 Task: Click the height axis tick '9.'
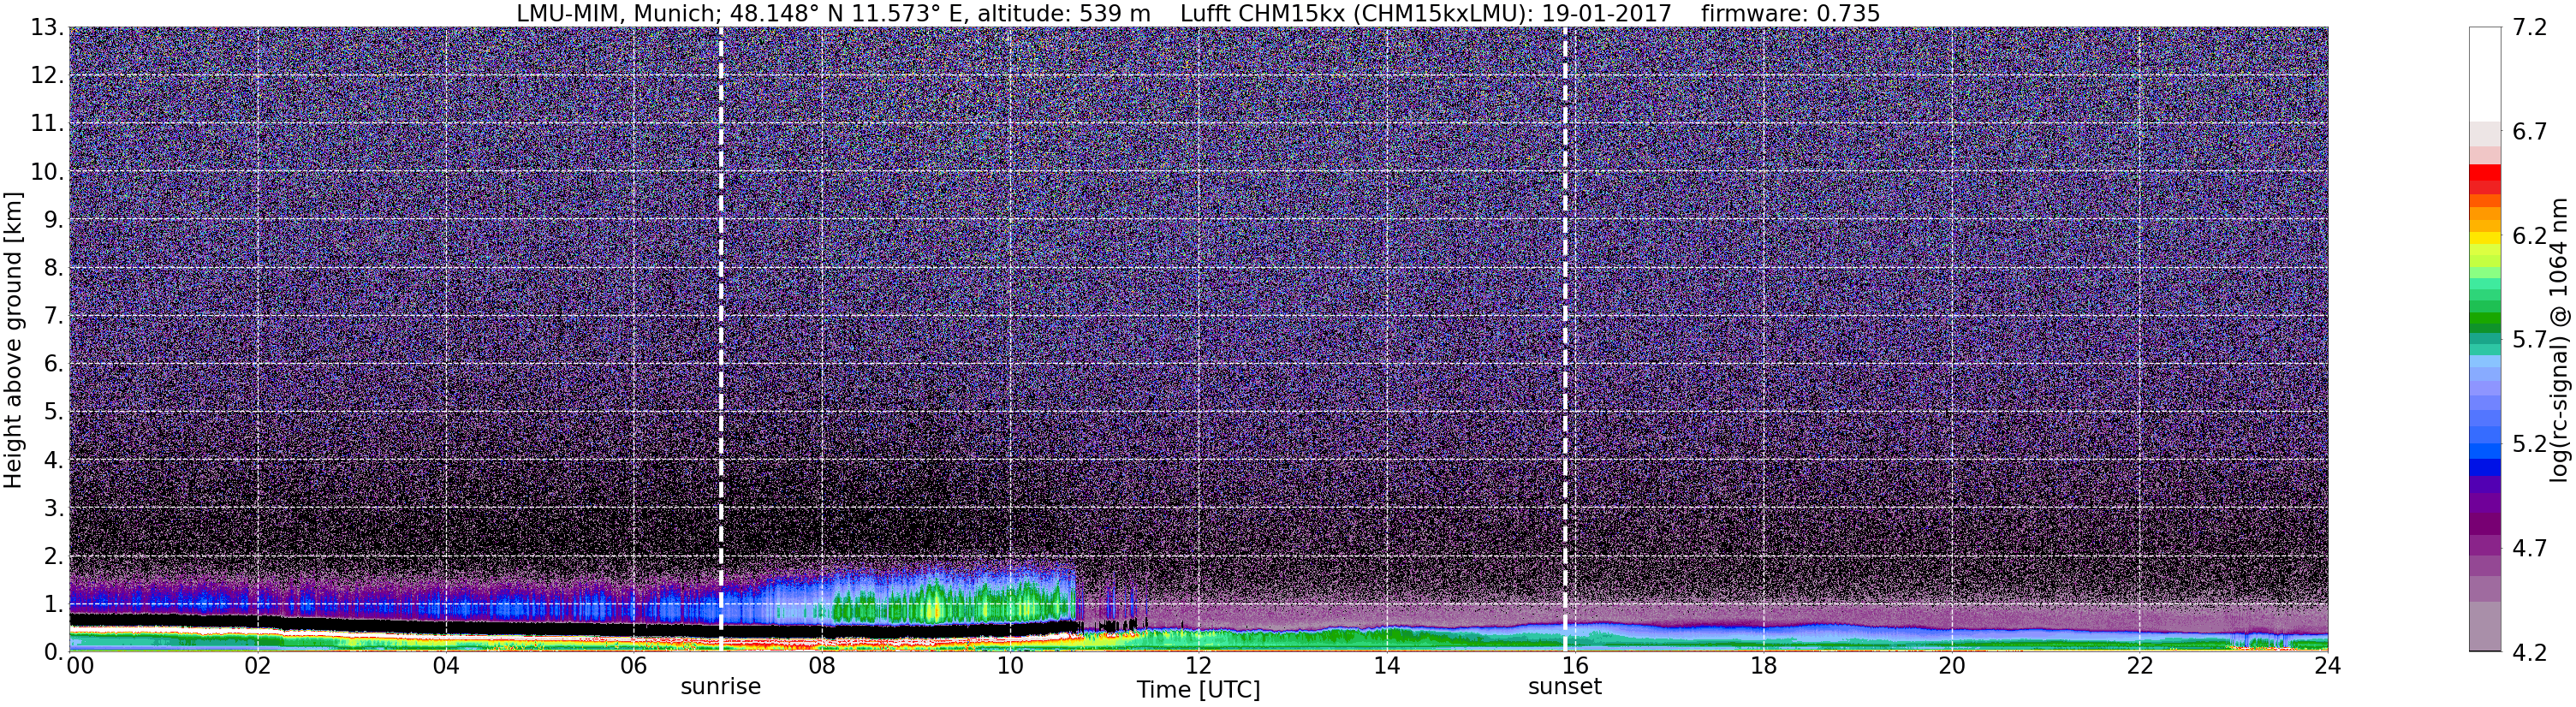pyautogui.click(x=54, y=219)
